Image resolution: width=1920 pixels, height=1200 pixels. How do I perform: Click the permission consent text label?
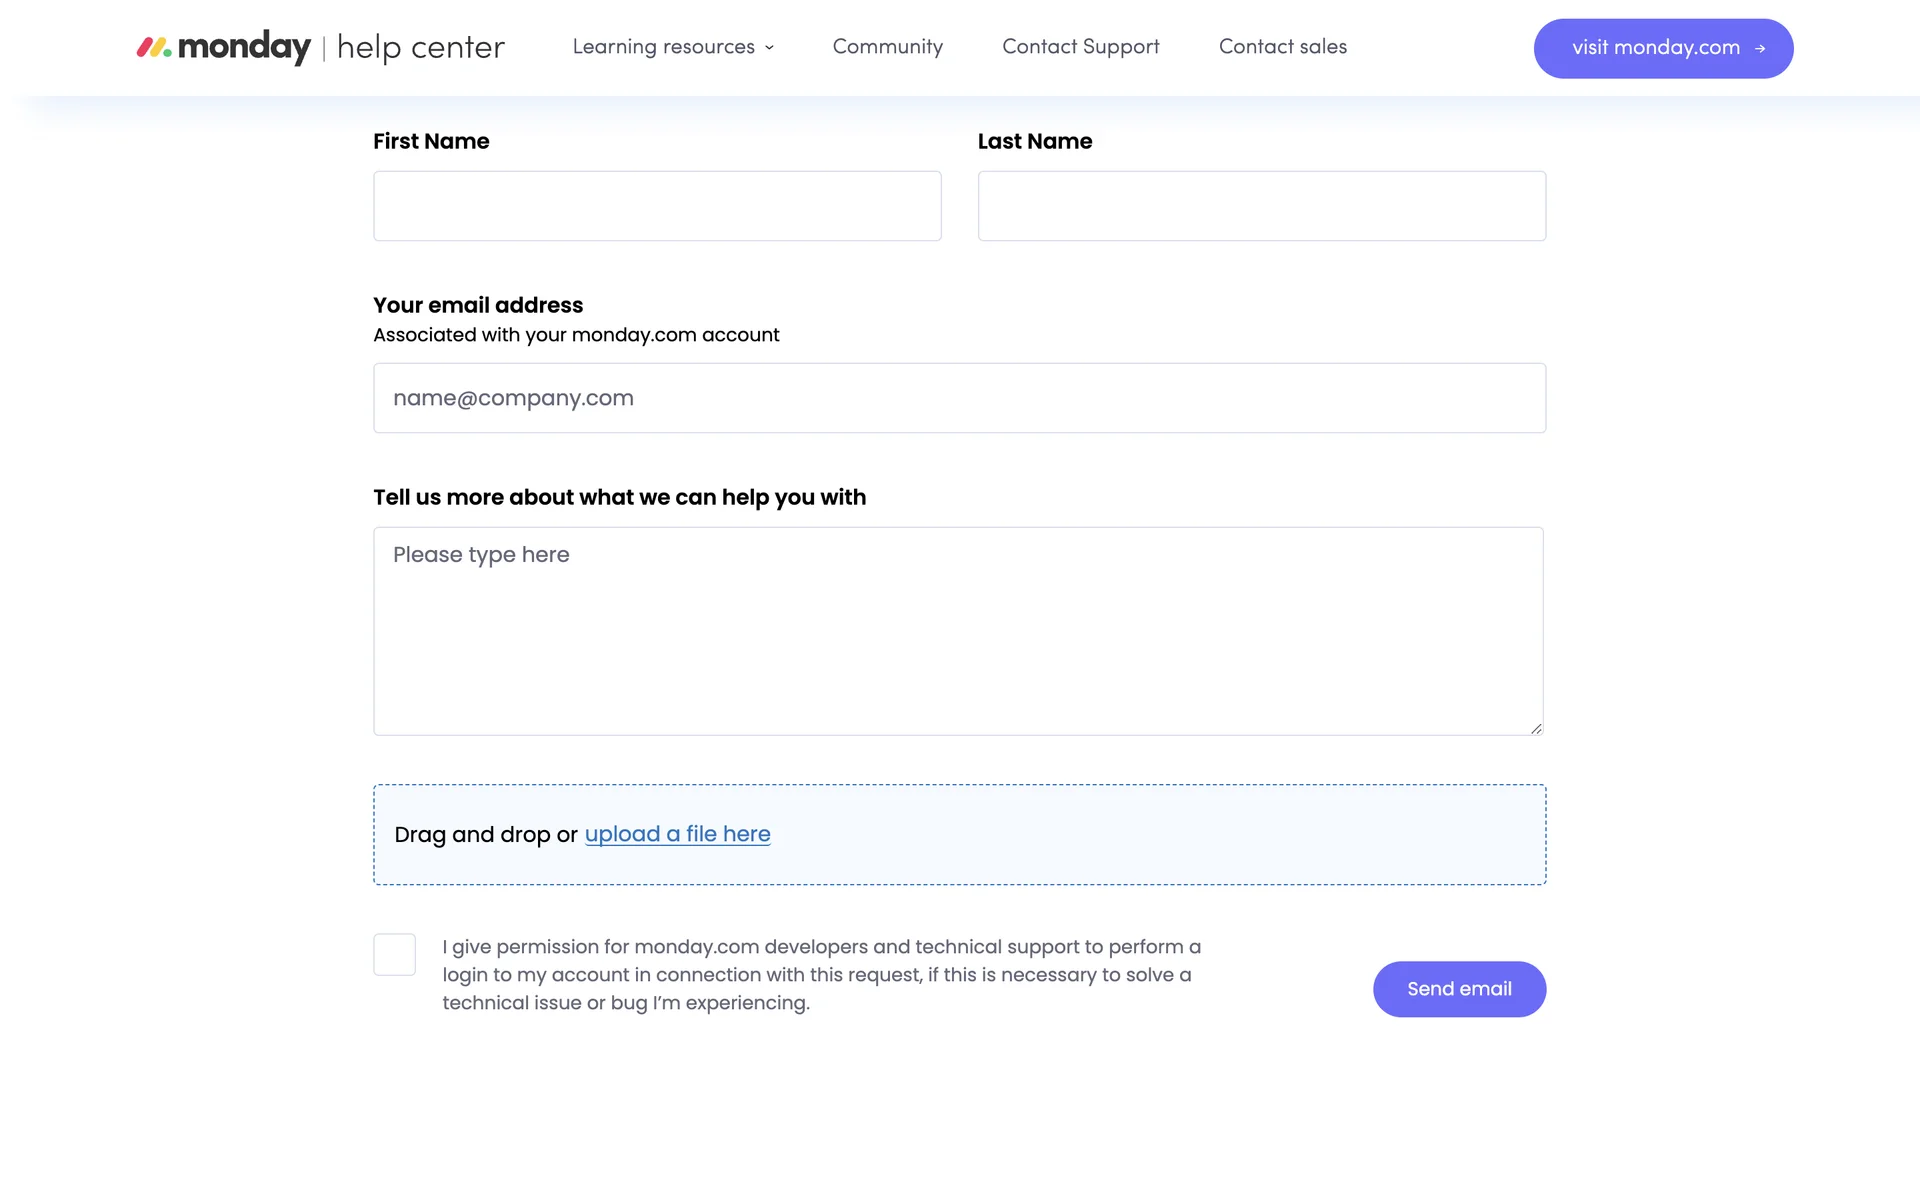[x=821, y=975]
